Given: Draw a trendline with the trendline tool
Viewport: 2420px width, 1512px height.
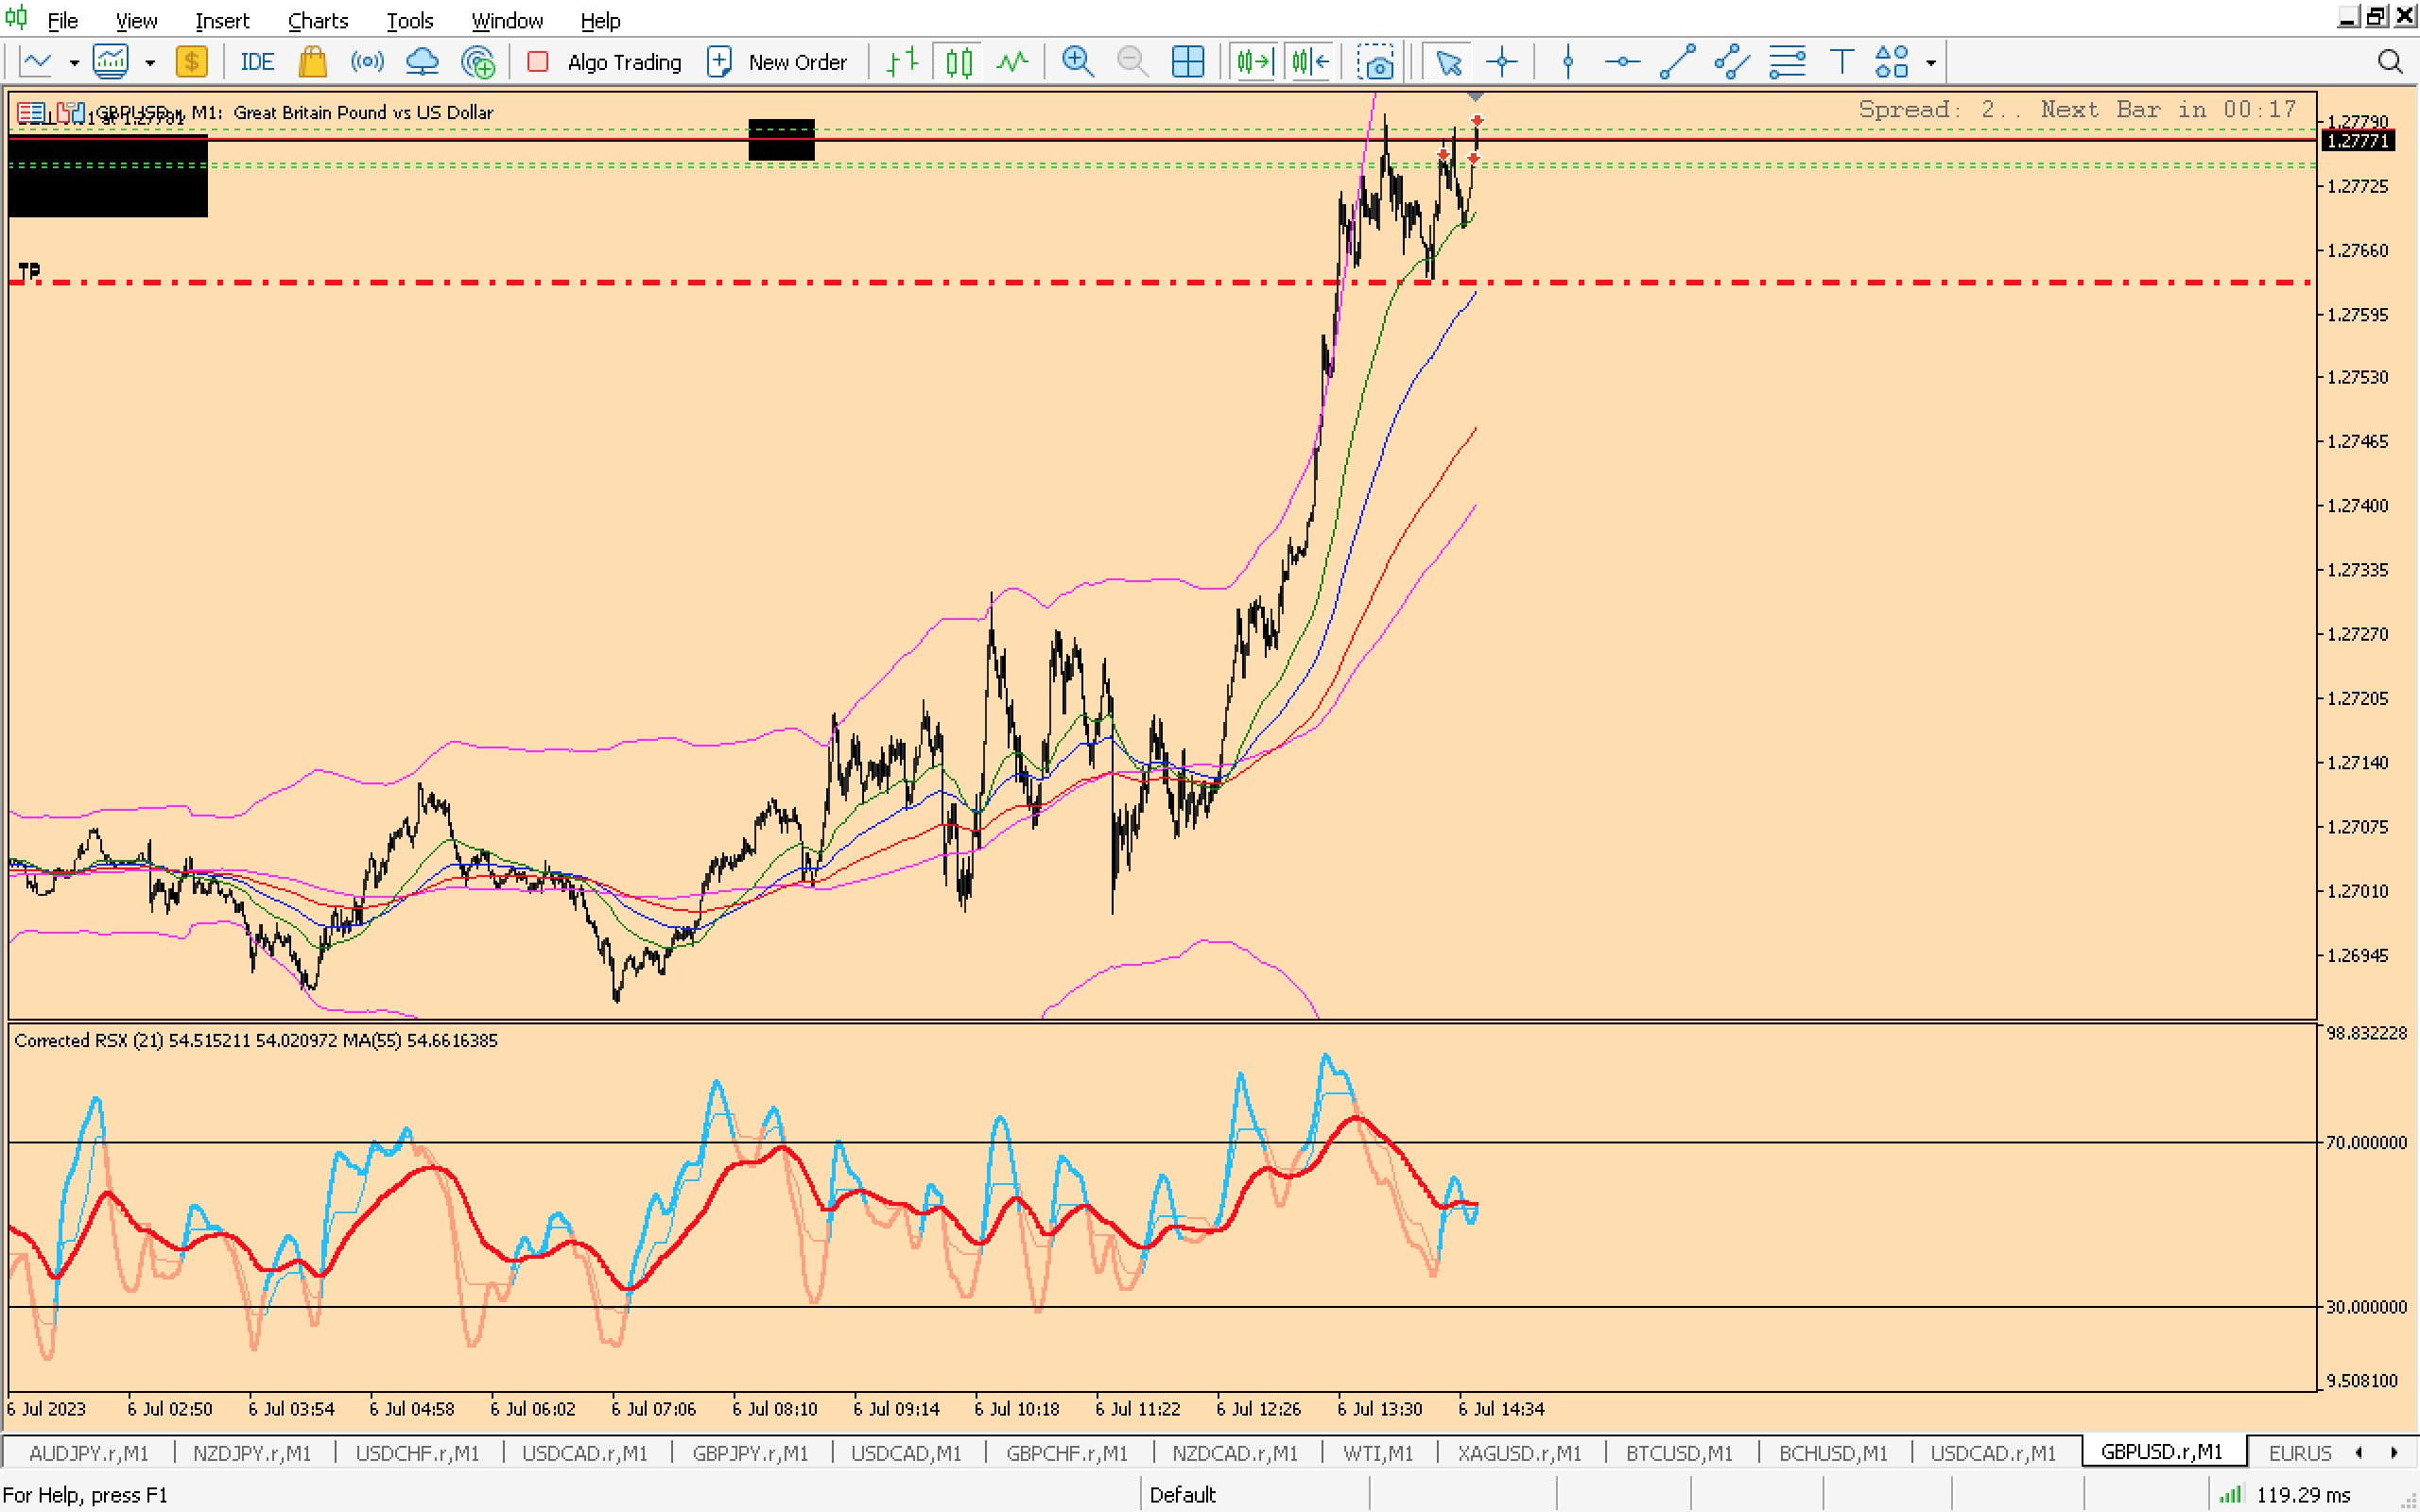Looking at the screenshot, I should click(x=1677, y=62).
